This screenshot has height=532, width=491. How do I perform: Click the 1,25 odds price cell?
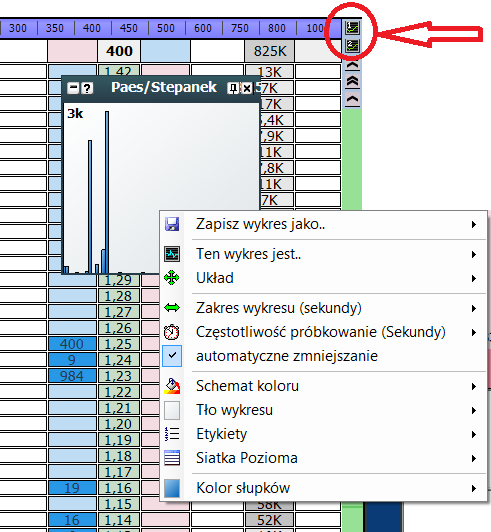pos(118,344)
